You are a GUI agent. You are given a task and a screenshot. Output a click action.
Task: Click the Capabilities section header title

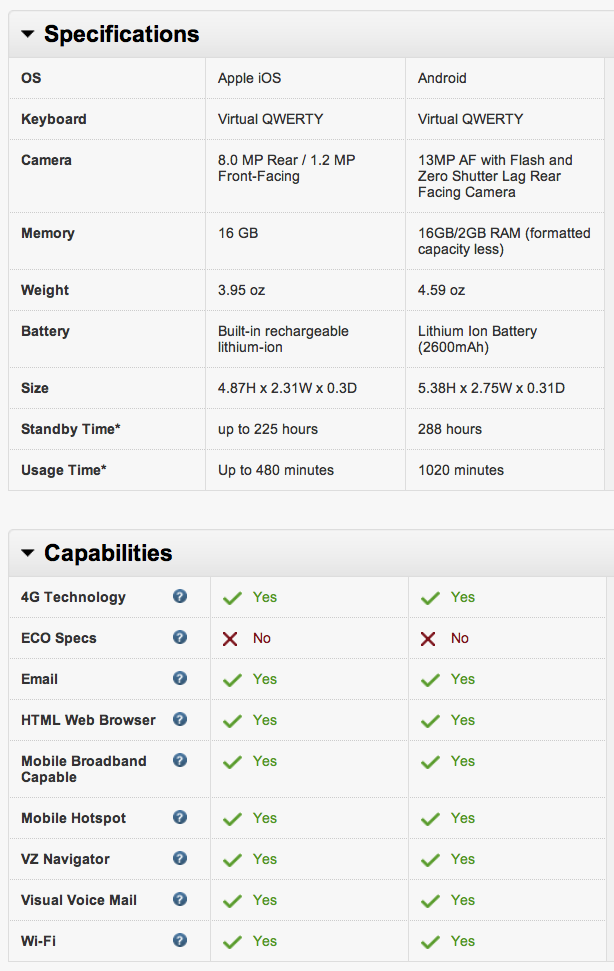108,553
